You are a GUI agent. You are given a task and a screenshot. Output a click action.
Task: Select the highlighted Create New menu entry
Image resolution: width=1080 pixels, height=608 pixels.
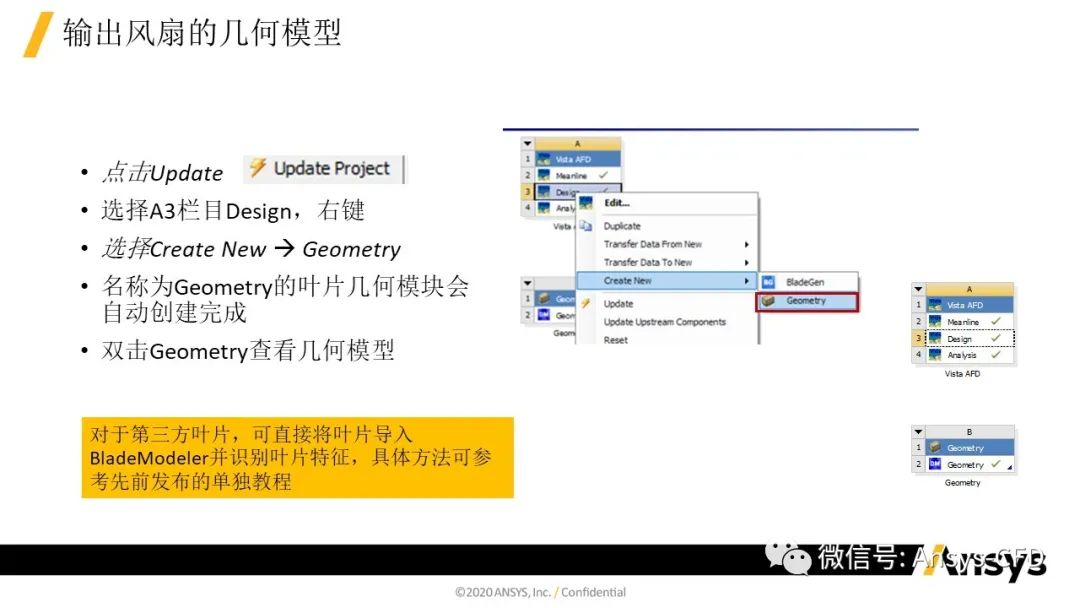pos(666,281)
